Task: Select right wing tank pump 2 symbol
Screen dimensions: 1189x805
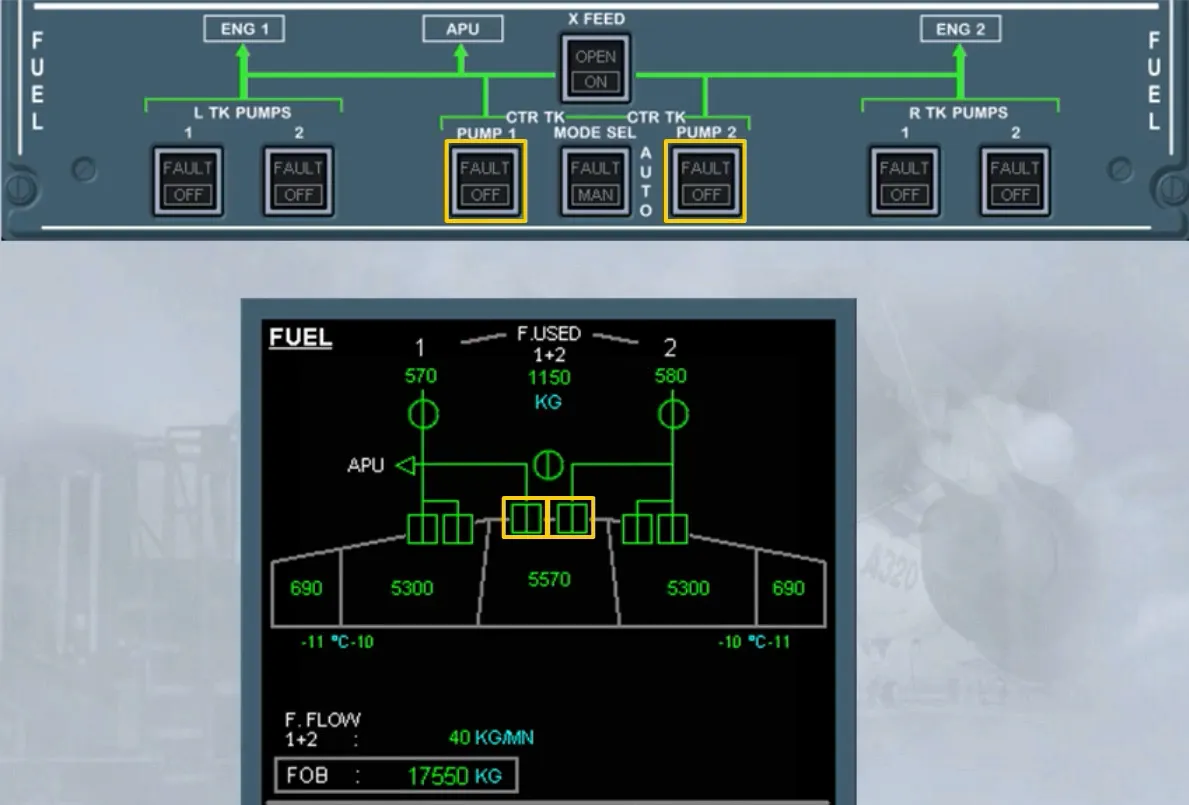Action: [x=673, y=529]
